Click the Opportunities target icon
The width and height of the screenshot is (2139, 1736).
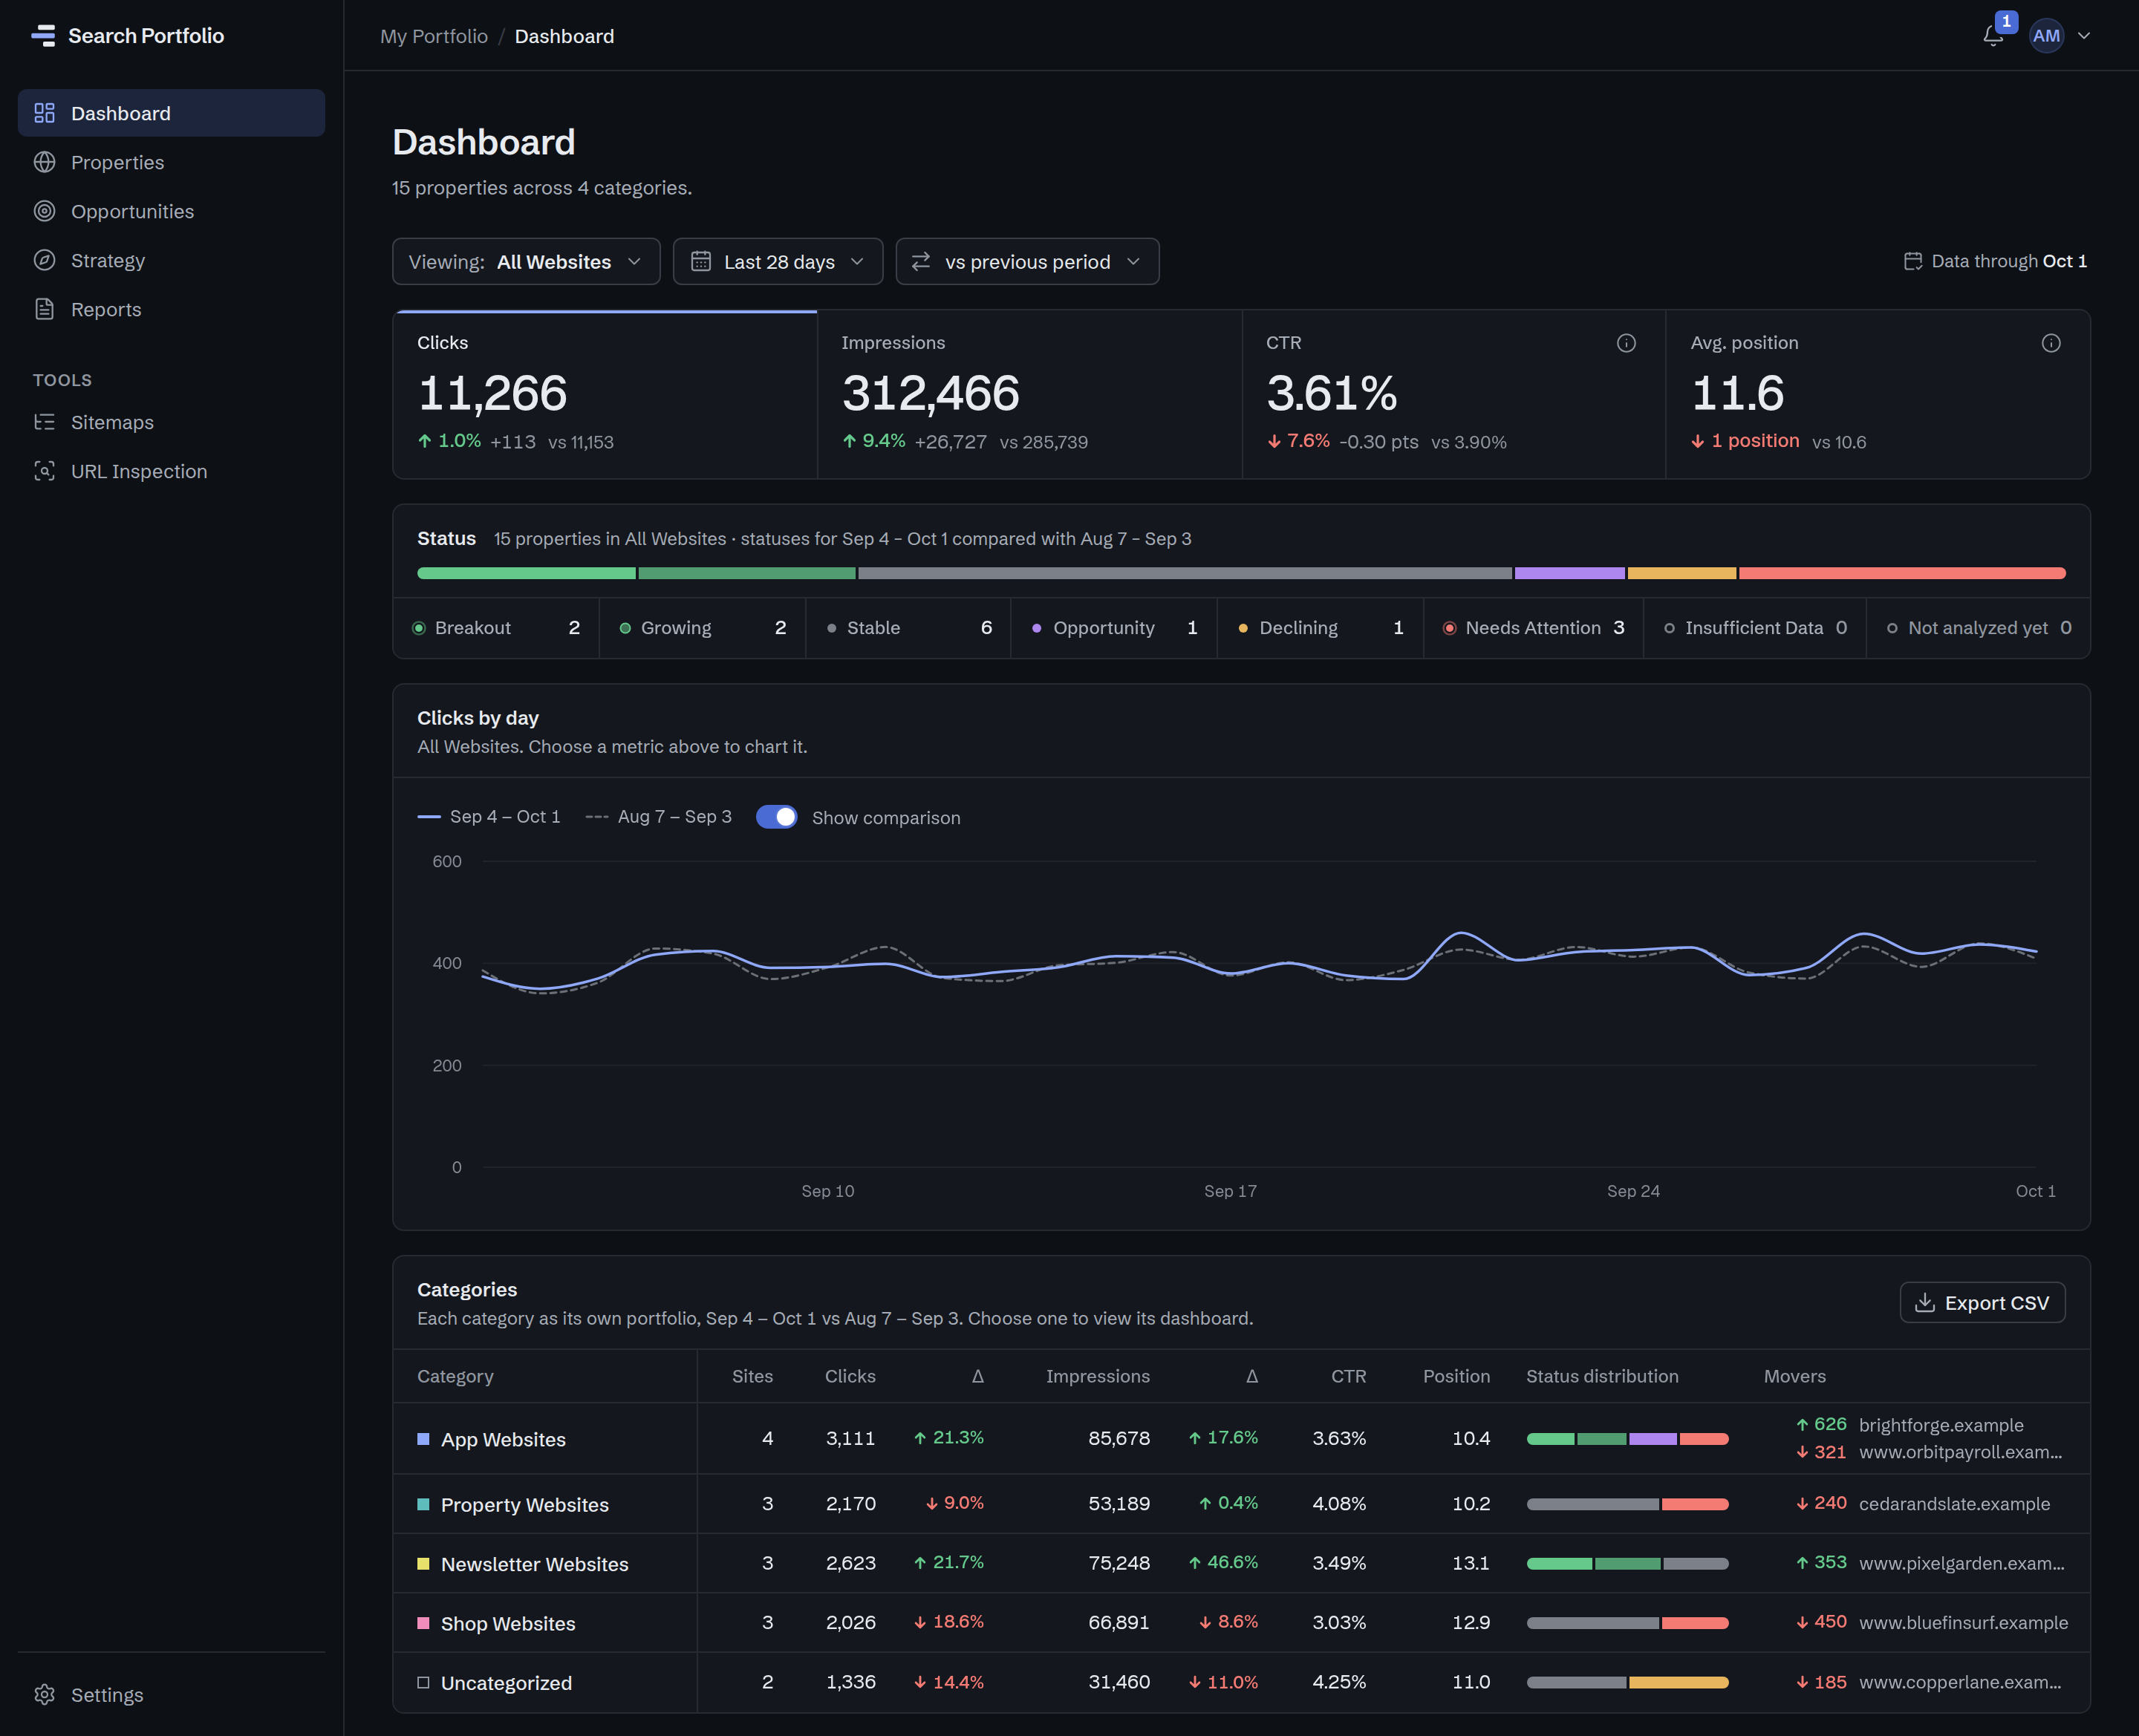pos(44,211)
